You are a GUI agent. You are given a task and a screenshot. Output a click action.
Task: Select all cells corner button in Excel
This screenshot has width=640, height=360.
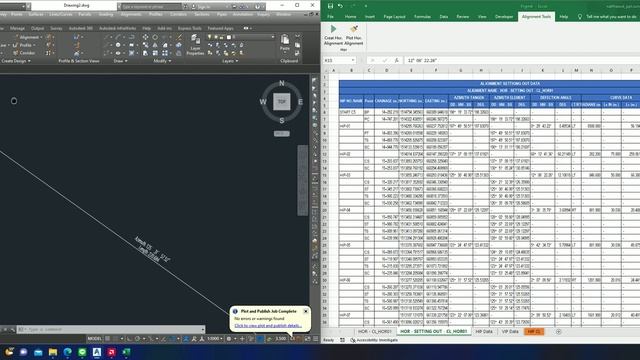pos(326,71)
